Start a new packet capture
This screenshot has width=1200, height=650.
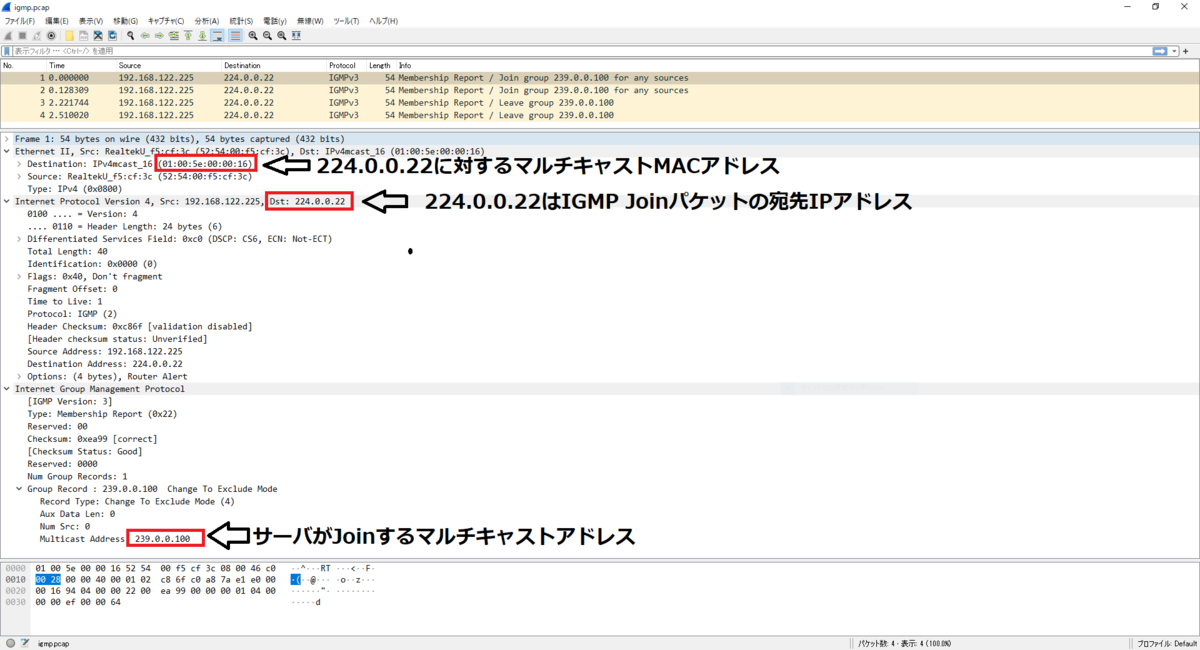pos(7,36)
